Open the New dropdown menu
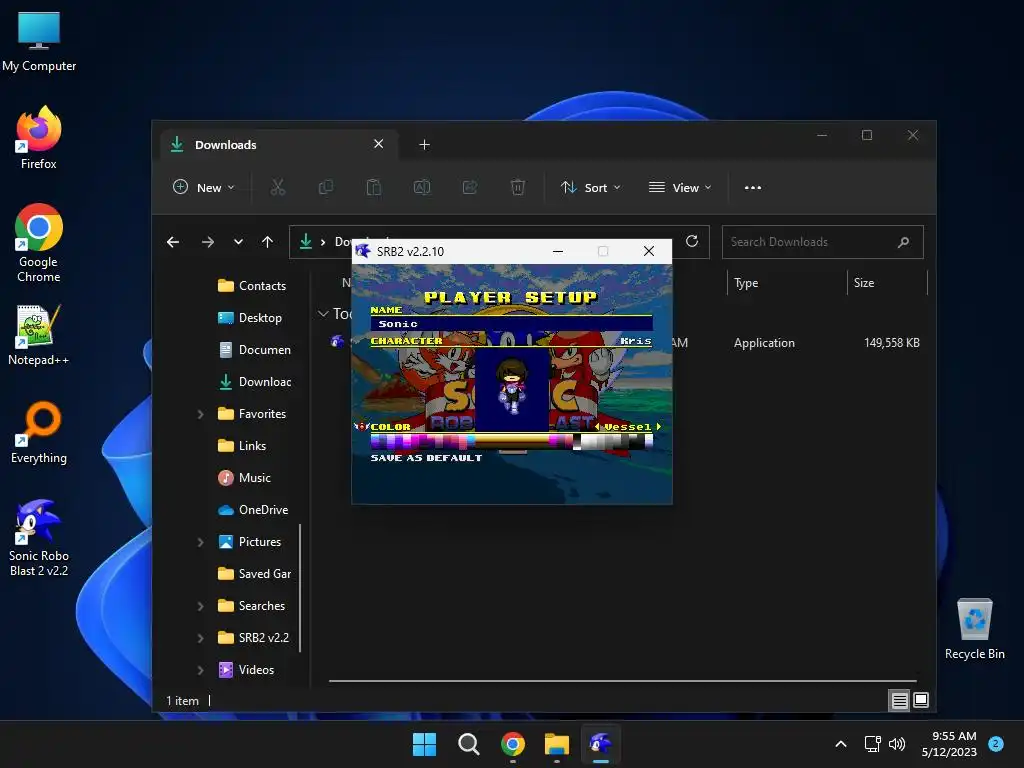 203,187
